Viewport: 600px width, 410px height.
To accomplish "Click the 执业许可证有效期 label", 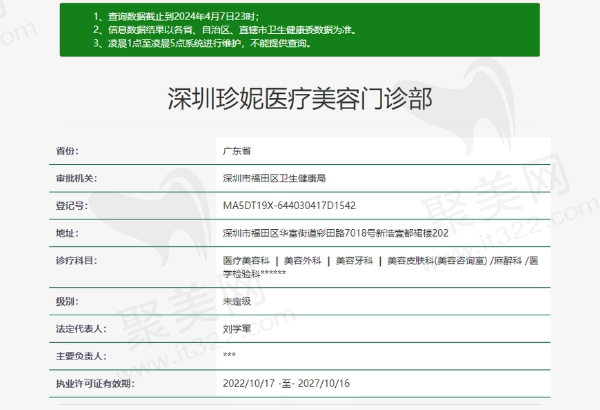I will pos(95,383).
